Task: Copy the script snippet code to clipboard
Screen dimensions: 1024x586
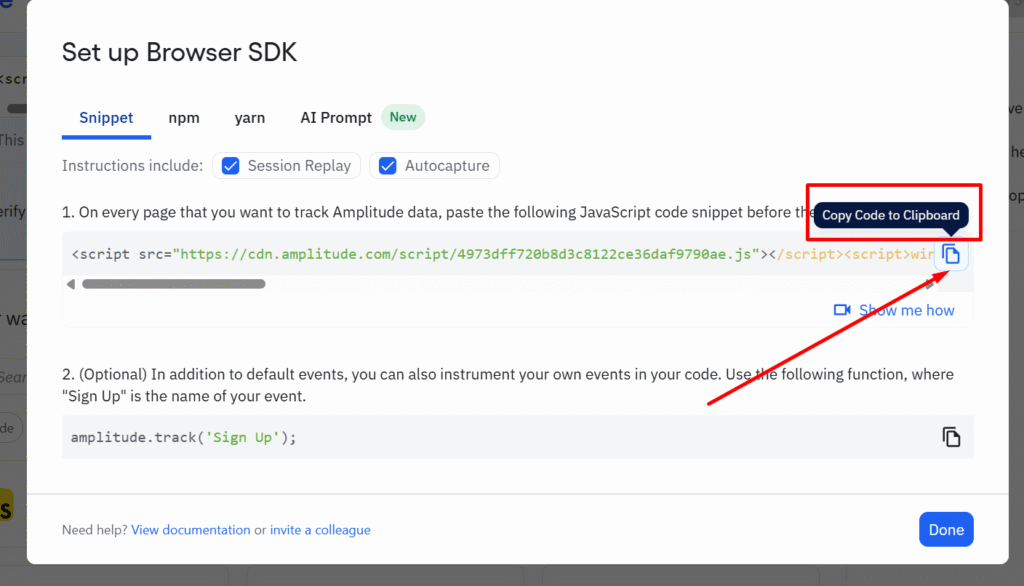Action: point(951,254)
